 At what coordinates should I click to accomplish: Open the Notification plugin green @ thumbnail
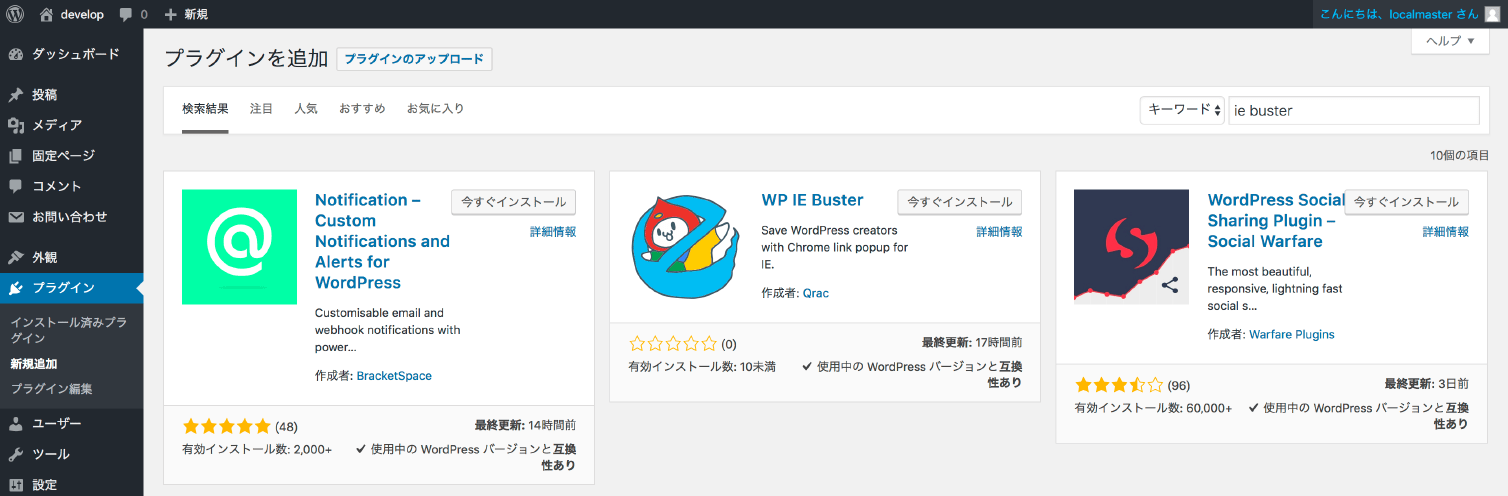pyautogui.click(x=239, y=247)
